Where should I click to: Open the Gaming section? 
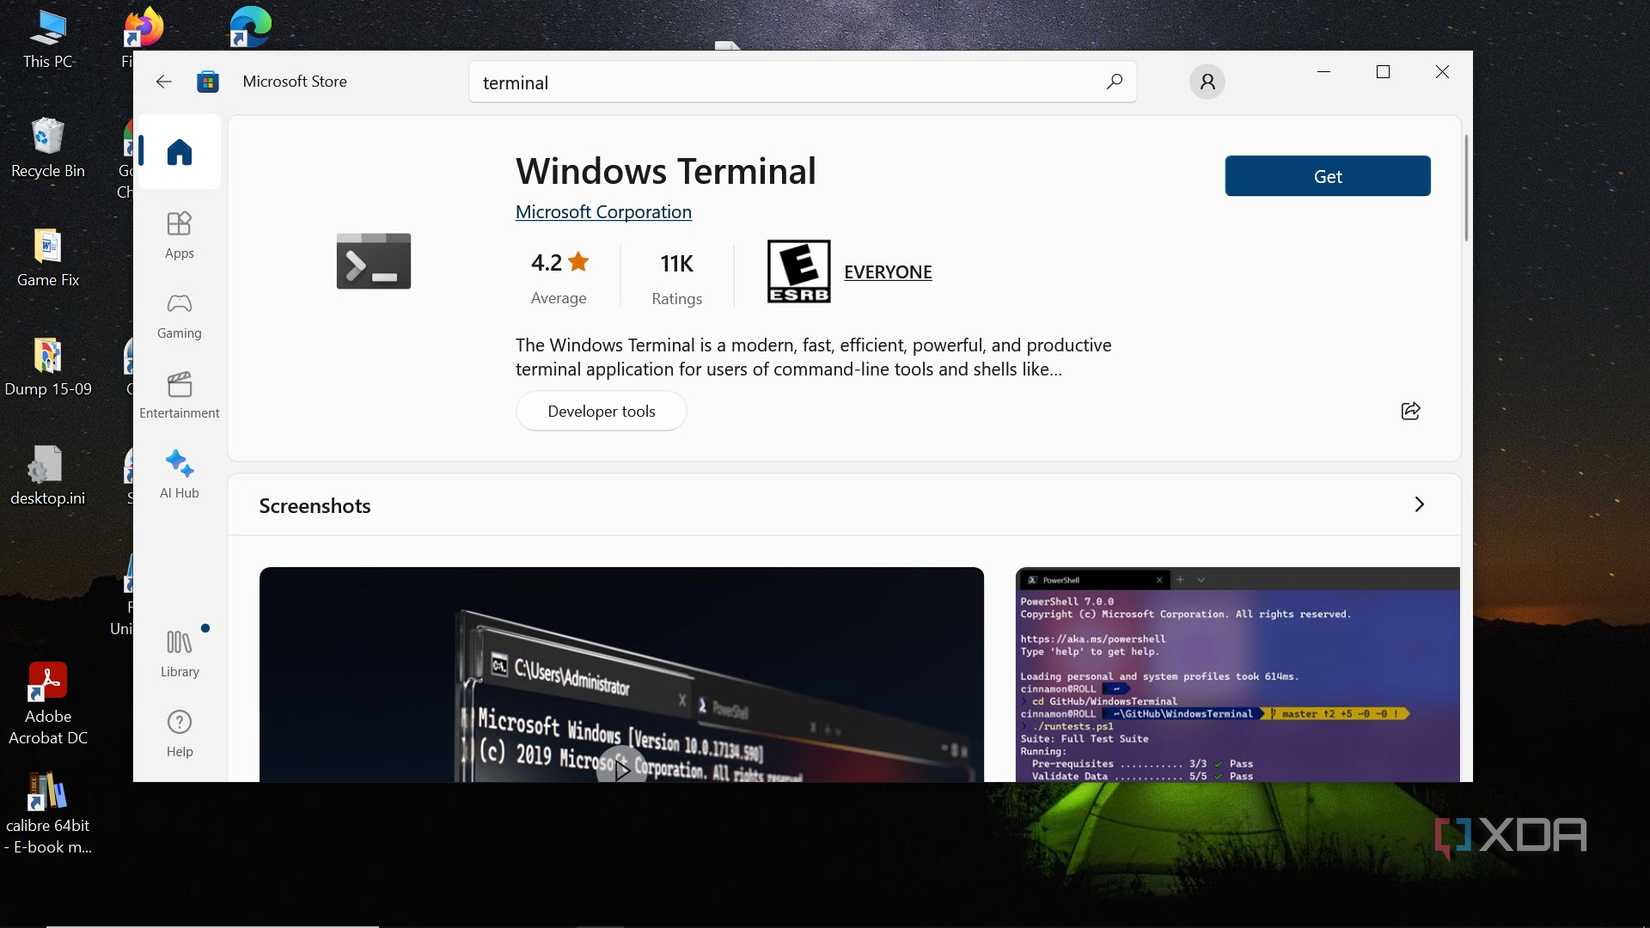(179, 315)
